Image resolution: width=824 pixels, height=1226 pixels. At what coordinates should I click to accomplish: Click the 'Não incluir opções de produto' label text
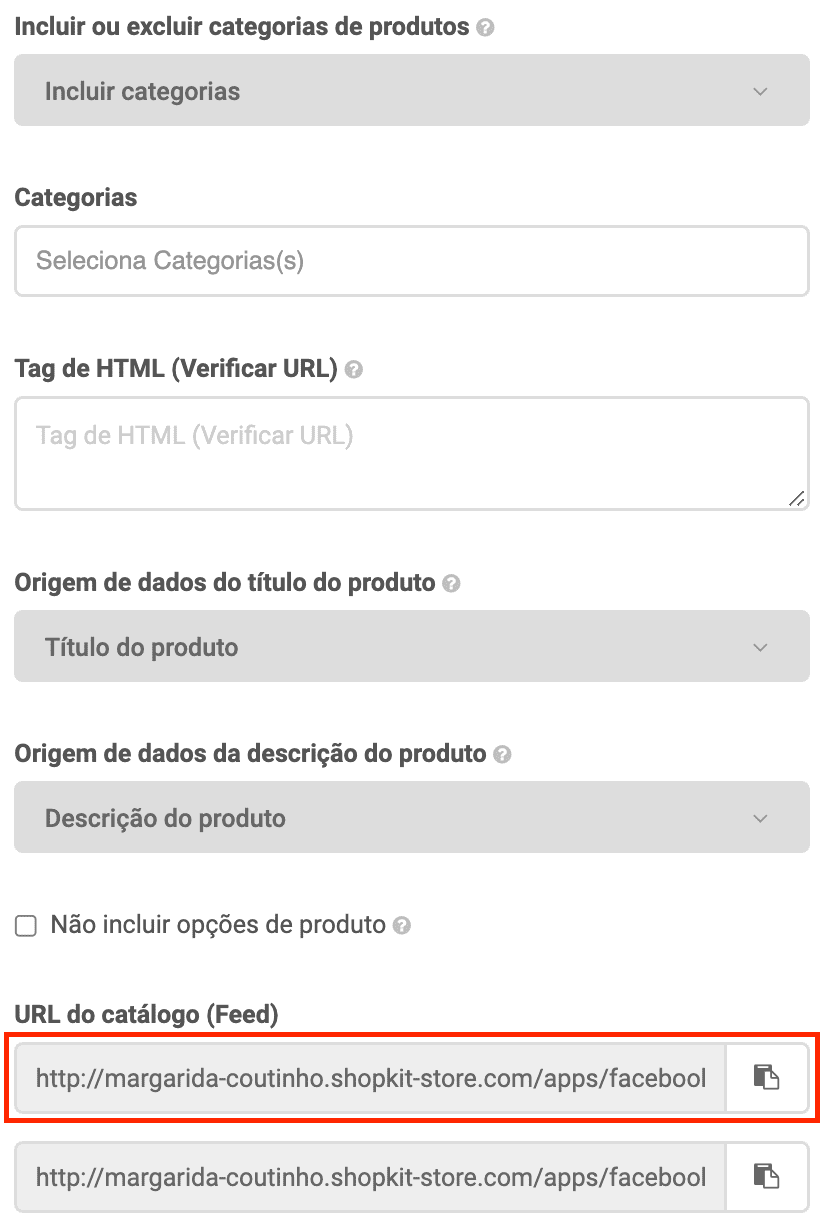point(218,925)
